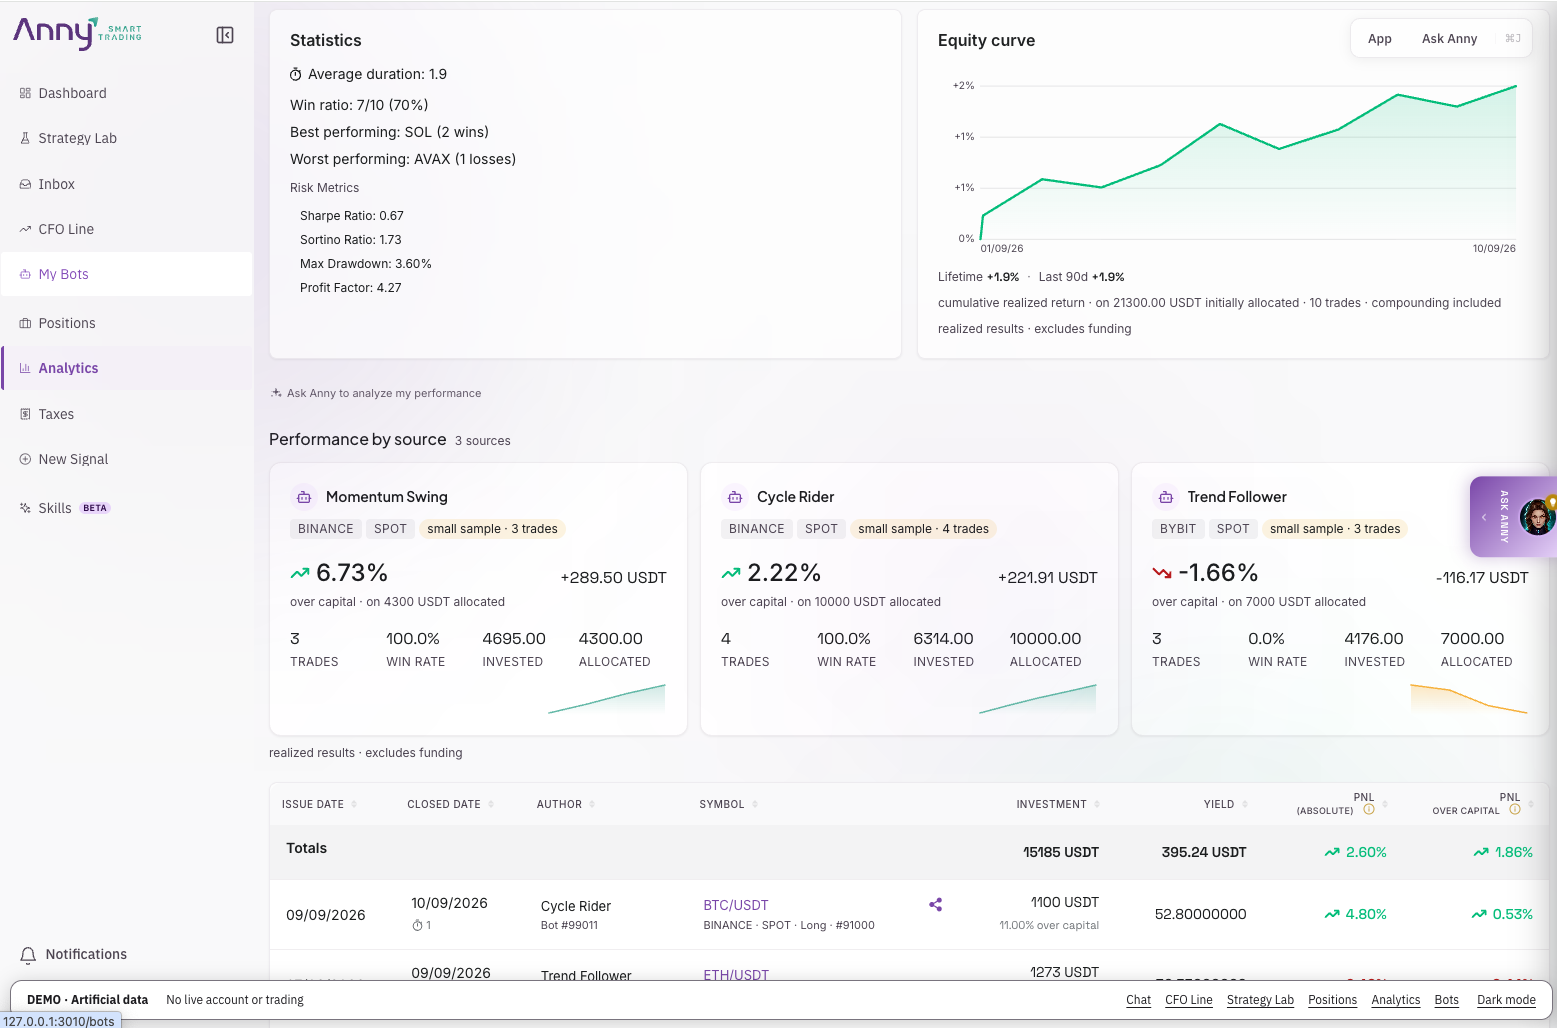The image size is (1557, 1028).
Task: Toggle Dark mode in the bottom bar
Action: [x=1506, y=1000]
